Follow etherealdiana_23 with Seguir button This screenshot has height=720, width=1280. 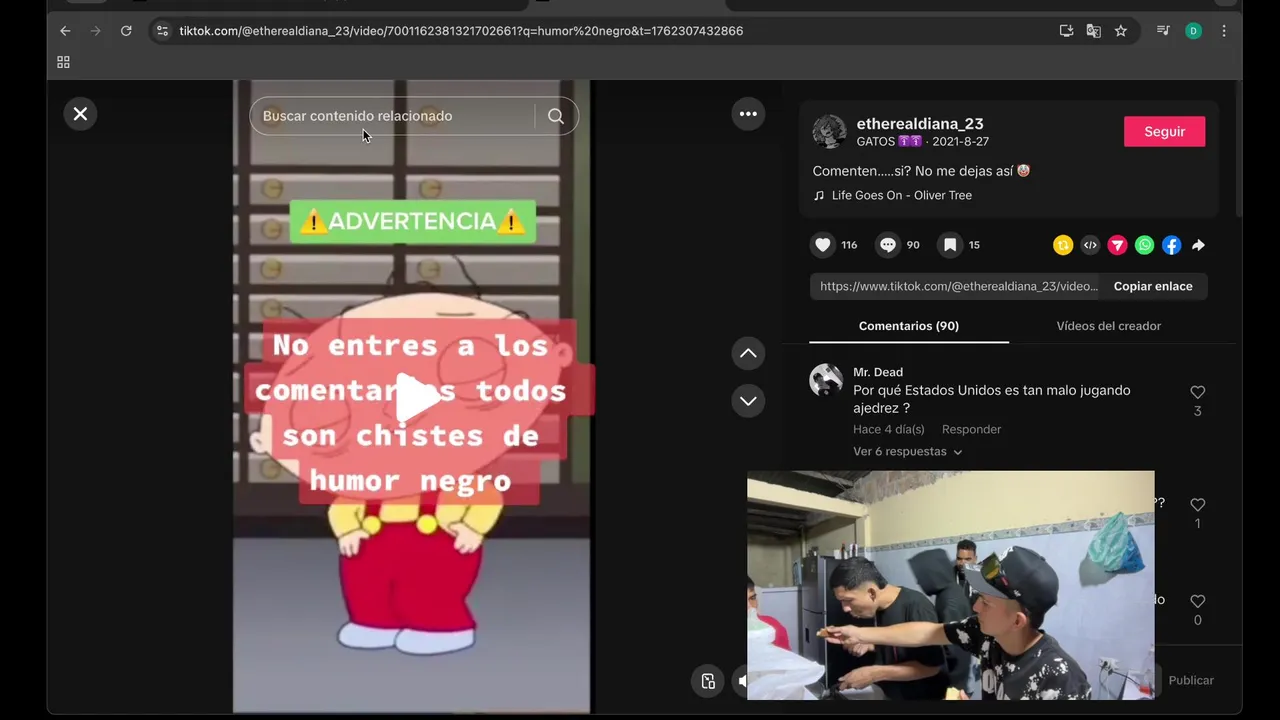point(1164,132)
